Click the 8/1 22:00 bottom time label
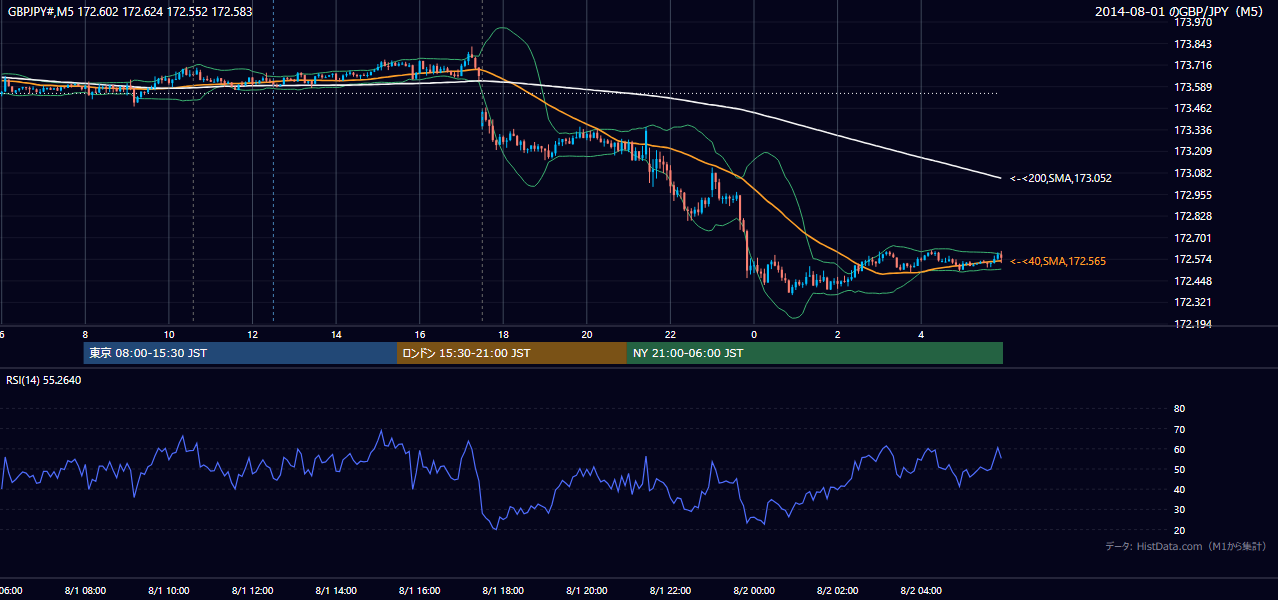The width and height of the screenshot is (1278, 600). [671, 591]
